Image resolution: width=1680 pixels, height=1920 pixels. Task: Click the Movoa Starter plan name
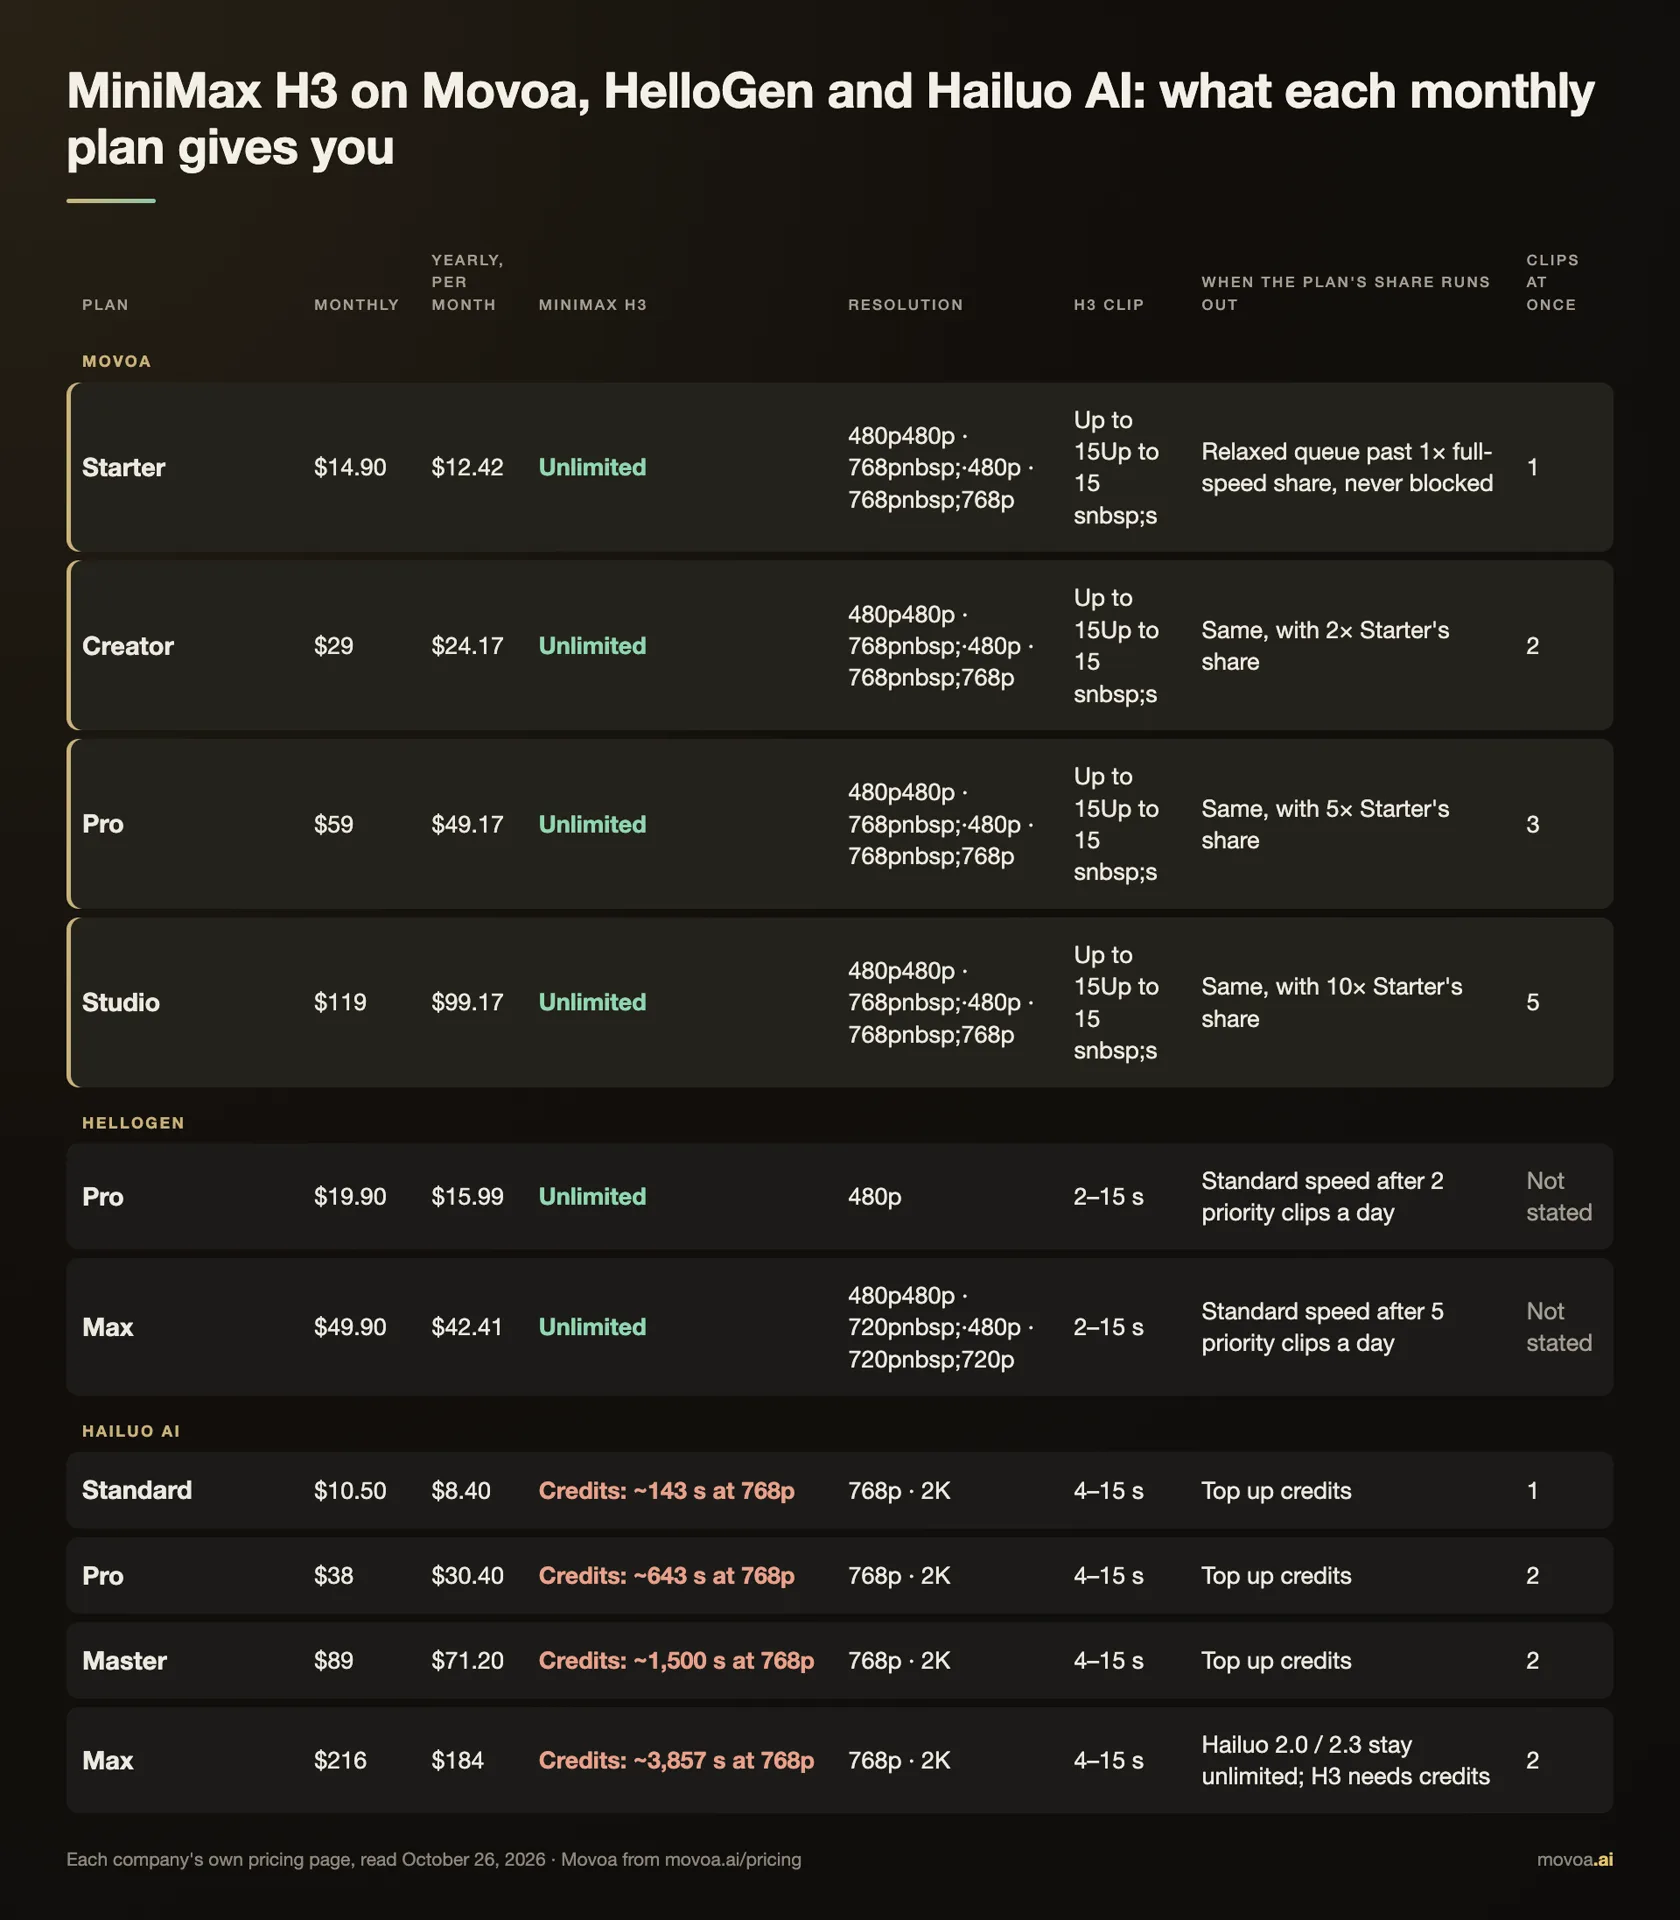pos(123,467)
